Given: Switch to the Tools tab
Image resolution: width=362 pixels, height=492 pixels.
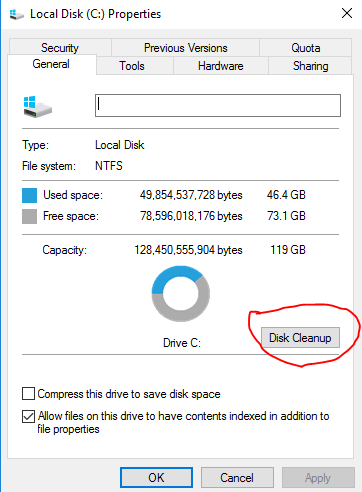Looking at the screenshot, I should click(132, 66).
